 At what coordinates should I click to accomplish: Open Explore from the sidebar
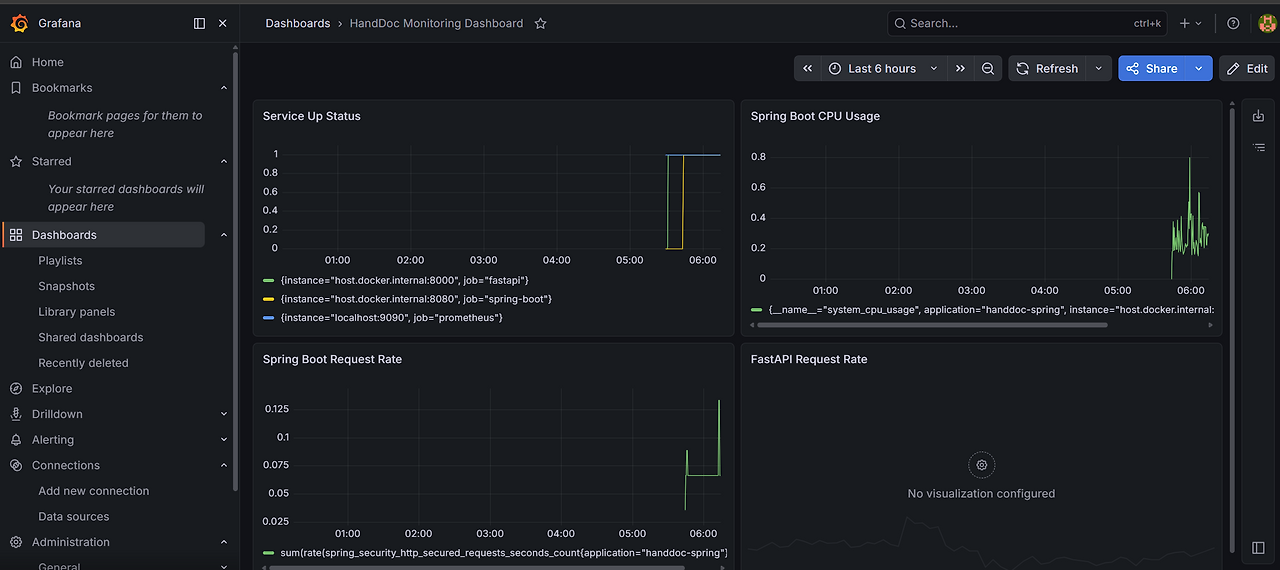52,388
